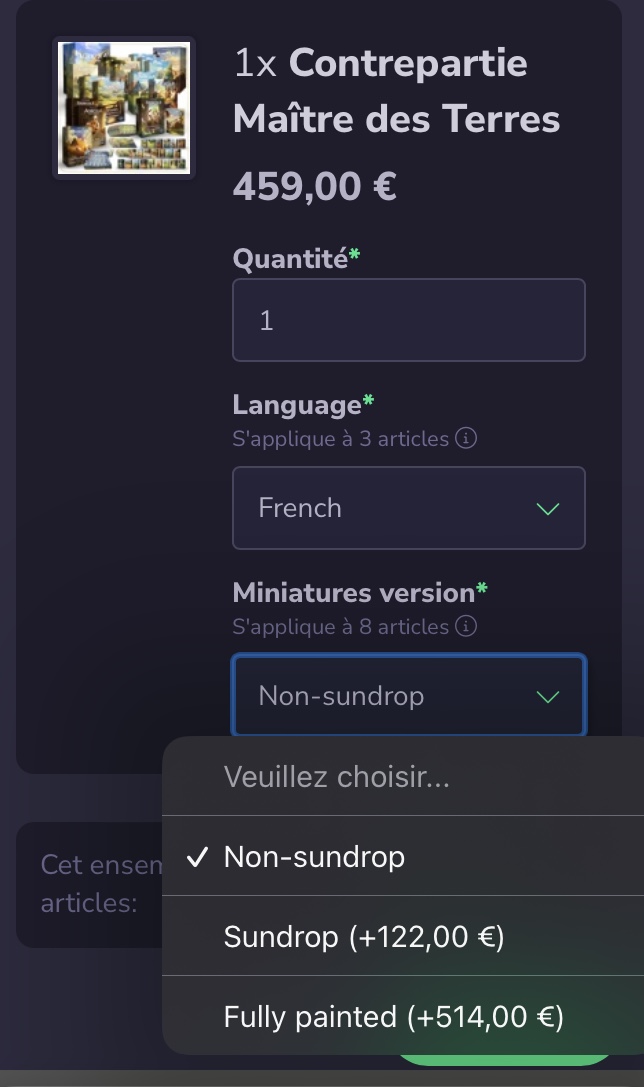
Task: Pick Fully painted (+514,00 €) option
Action: 394,1017
